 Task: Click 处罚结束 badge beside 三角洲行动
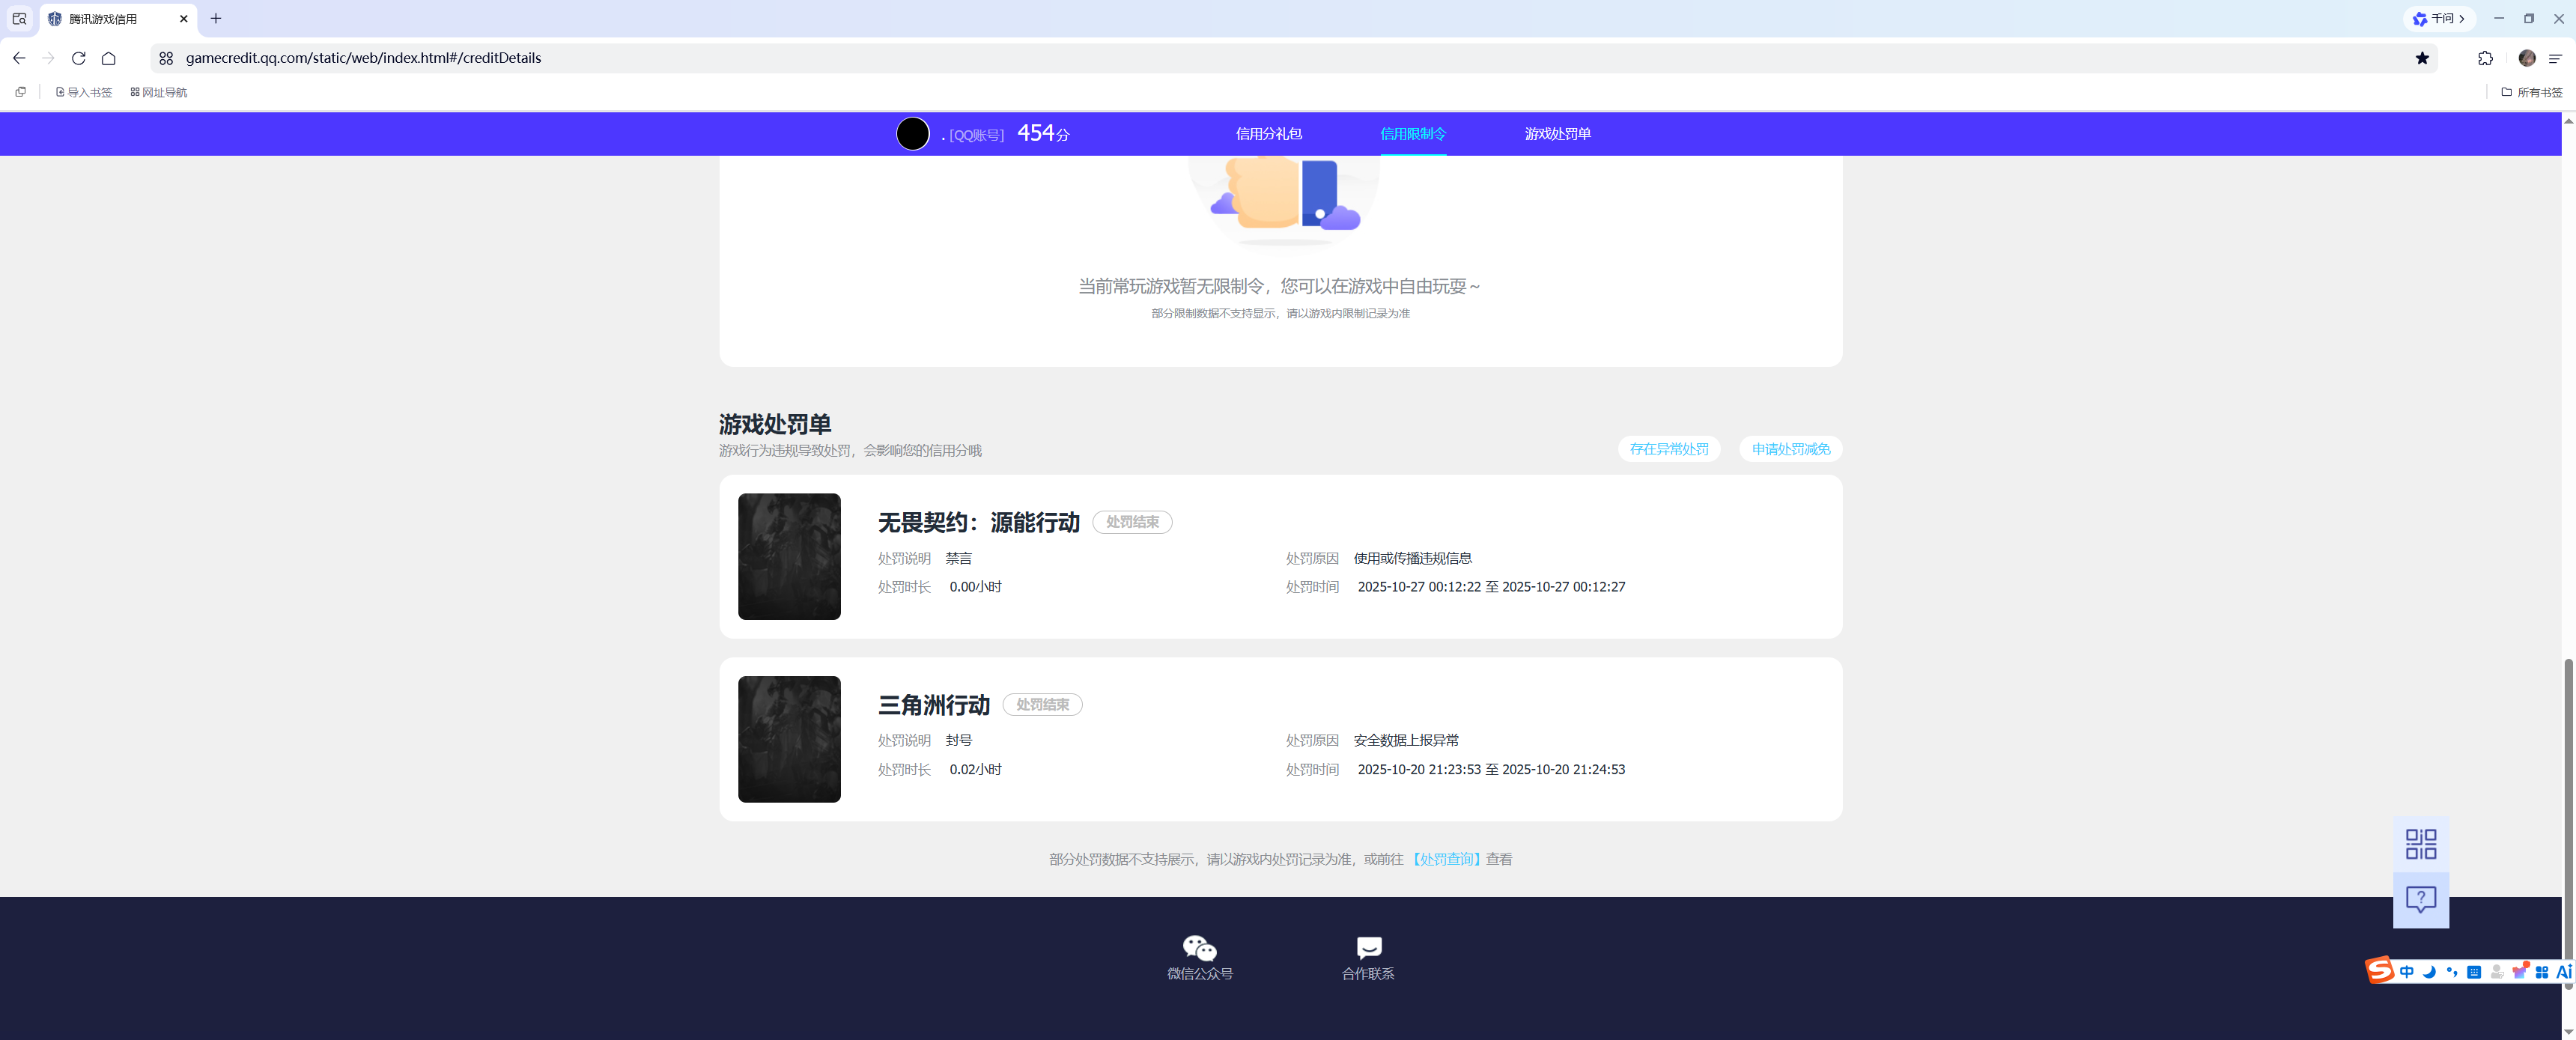pyautogui.click(x=1042, y=705)
